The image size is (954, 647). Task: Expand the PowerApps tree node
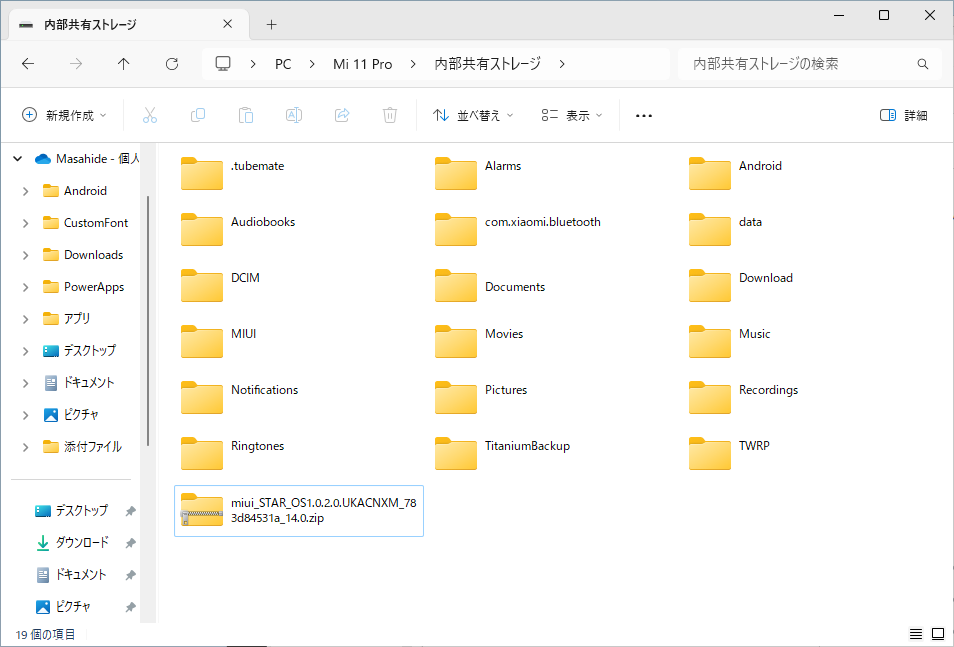coord(26,287)
